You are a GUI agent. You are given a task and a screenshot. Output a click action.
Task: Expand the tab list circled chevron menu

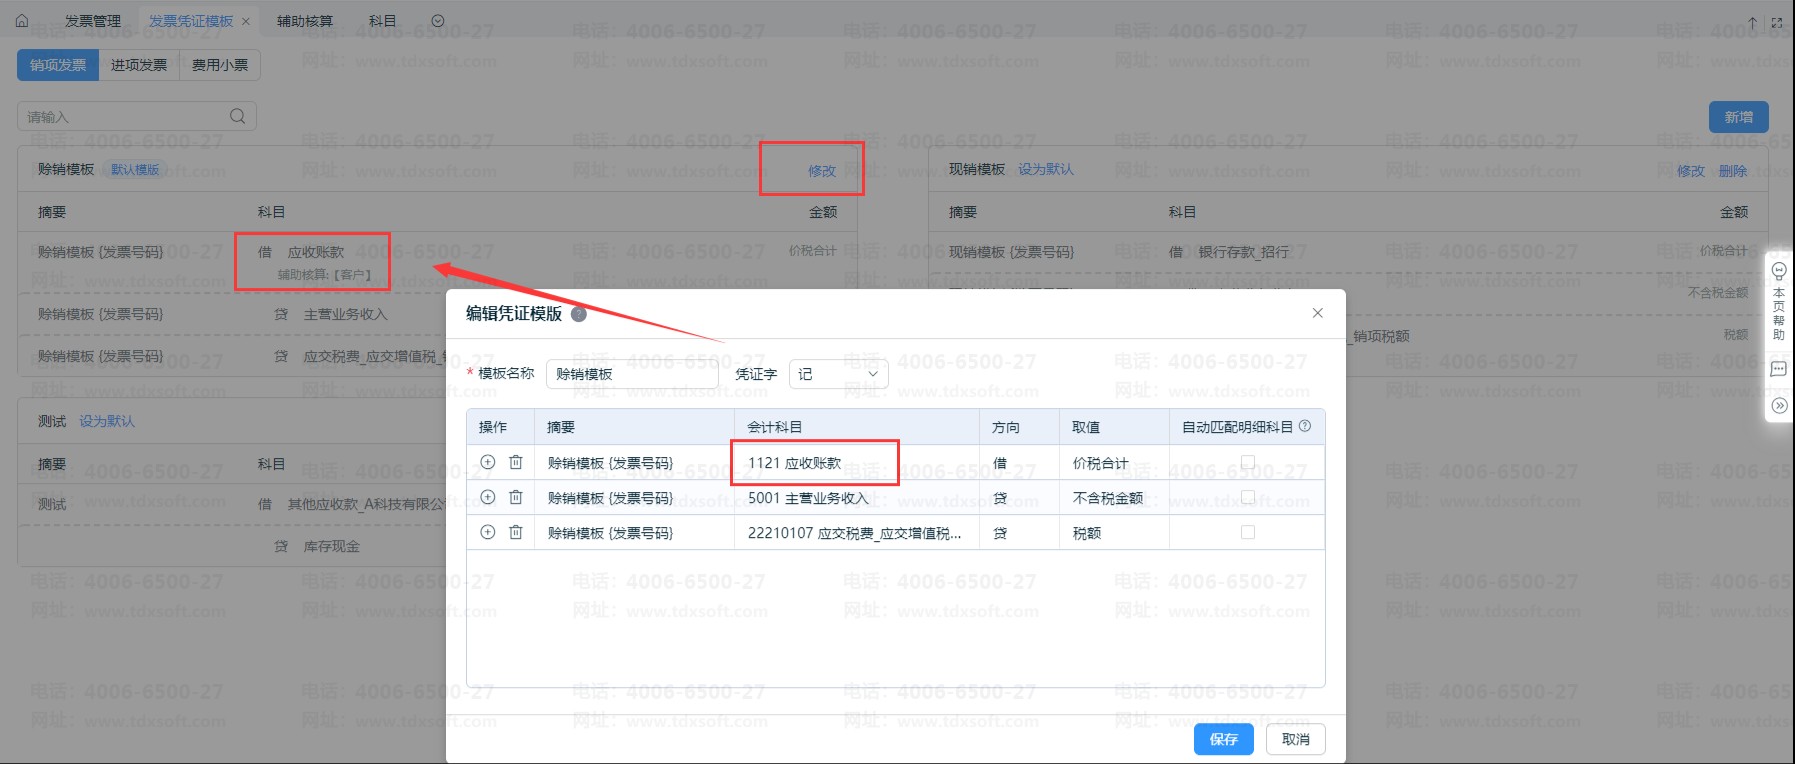438,21
